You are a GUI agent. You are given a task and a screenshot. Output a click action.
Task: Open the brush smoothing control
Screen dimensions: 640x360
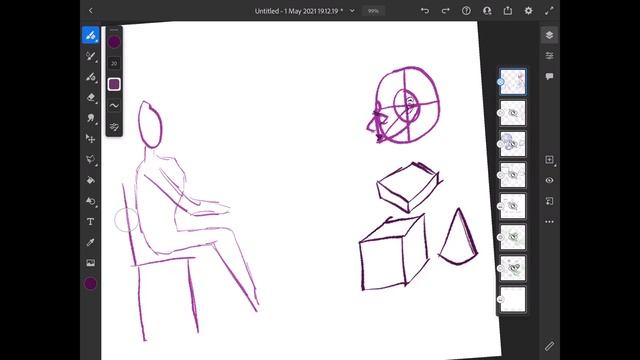pyautogui.click(x=114, y=106)
